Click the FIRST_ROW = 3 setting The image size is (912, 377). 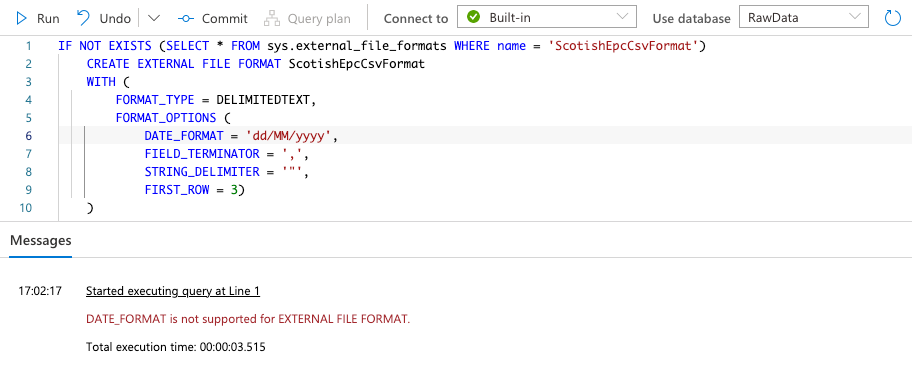191,190
